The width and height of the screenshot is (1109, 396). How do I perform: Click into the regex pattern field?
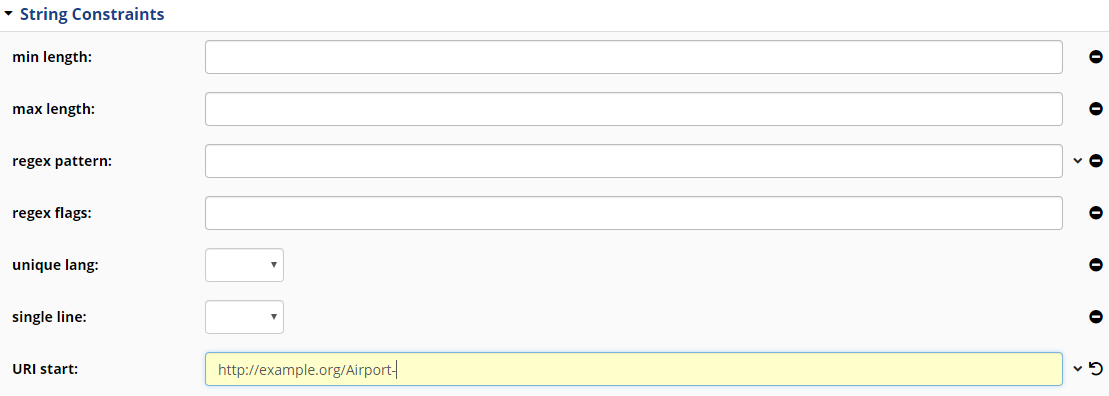click(x=634, y=161)
